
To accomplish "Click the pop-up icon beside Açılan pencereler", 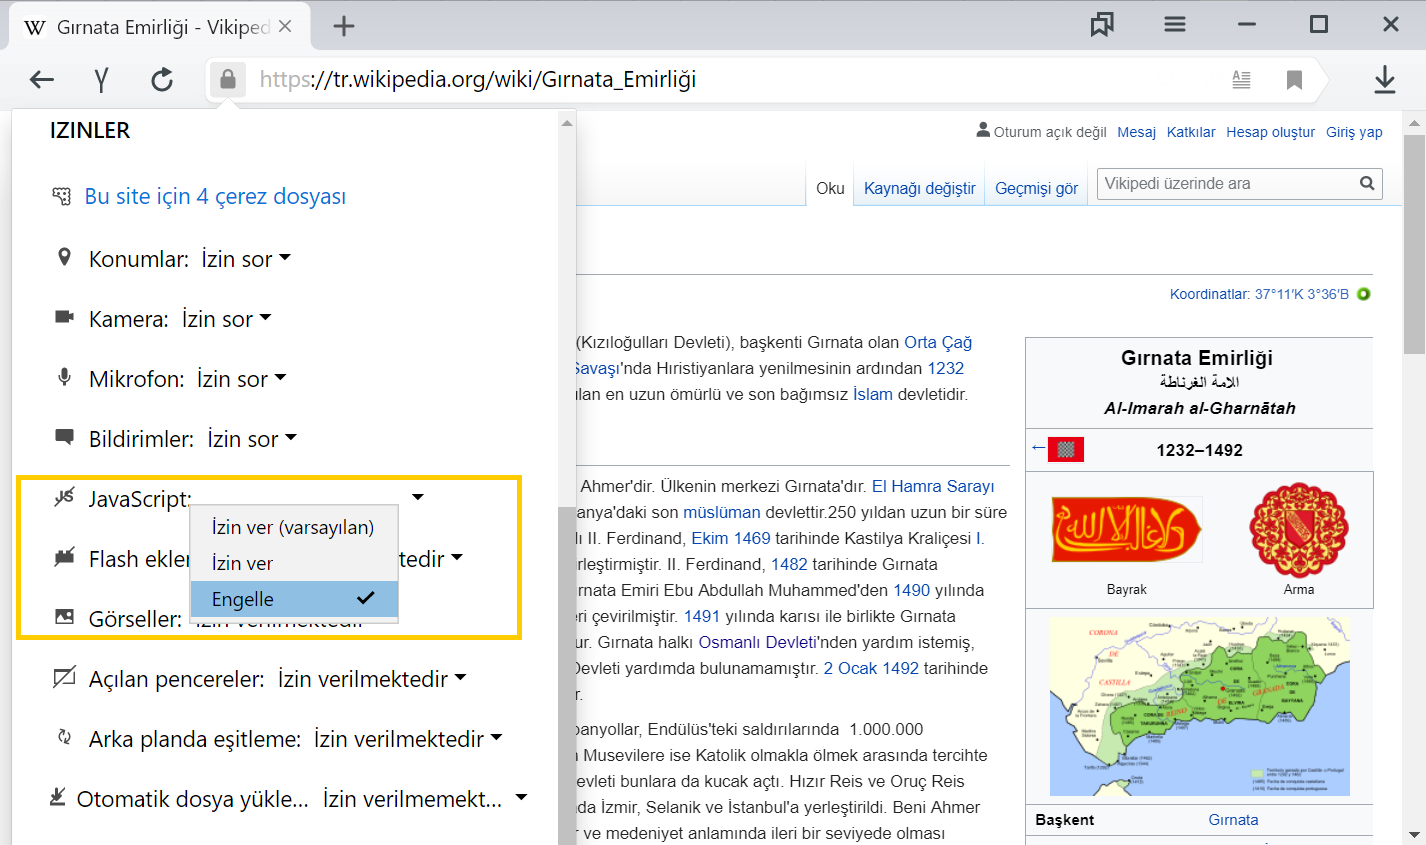I will click(x=64, y=678).
